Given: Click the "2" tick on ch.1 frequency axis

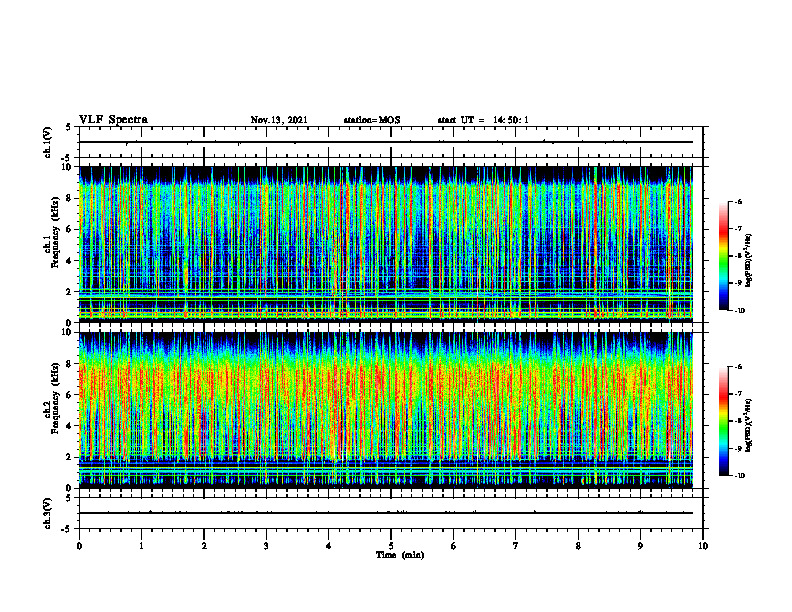Looking at the screenshot, I should click(x=69, y=292).
